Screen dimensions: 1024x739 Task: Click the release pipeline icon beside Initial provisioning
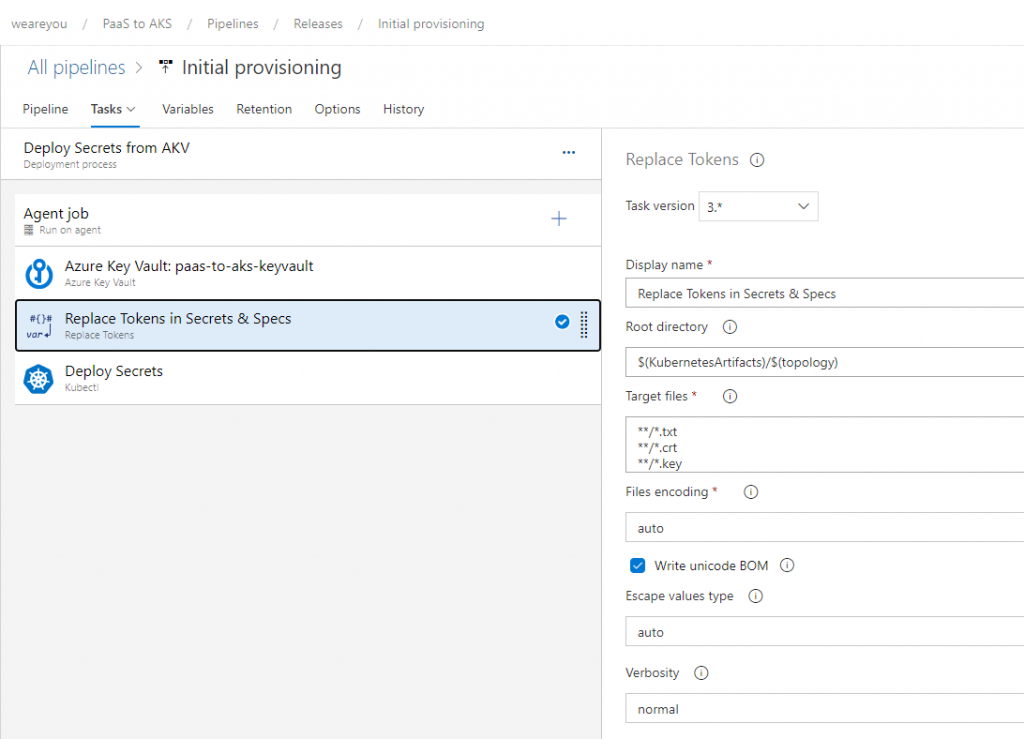tap(166, 67)
